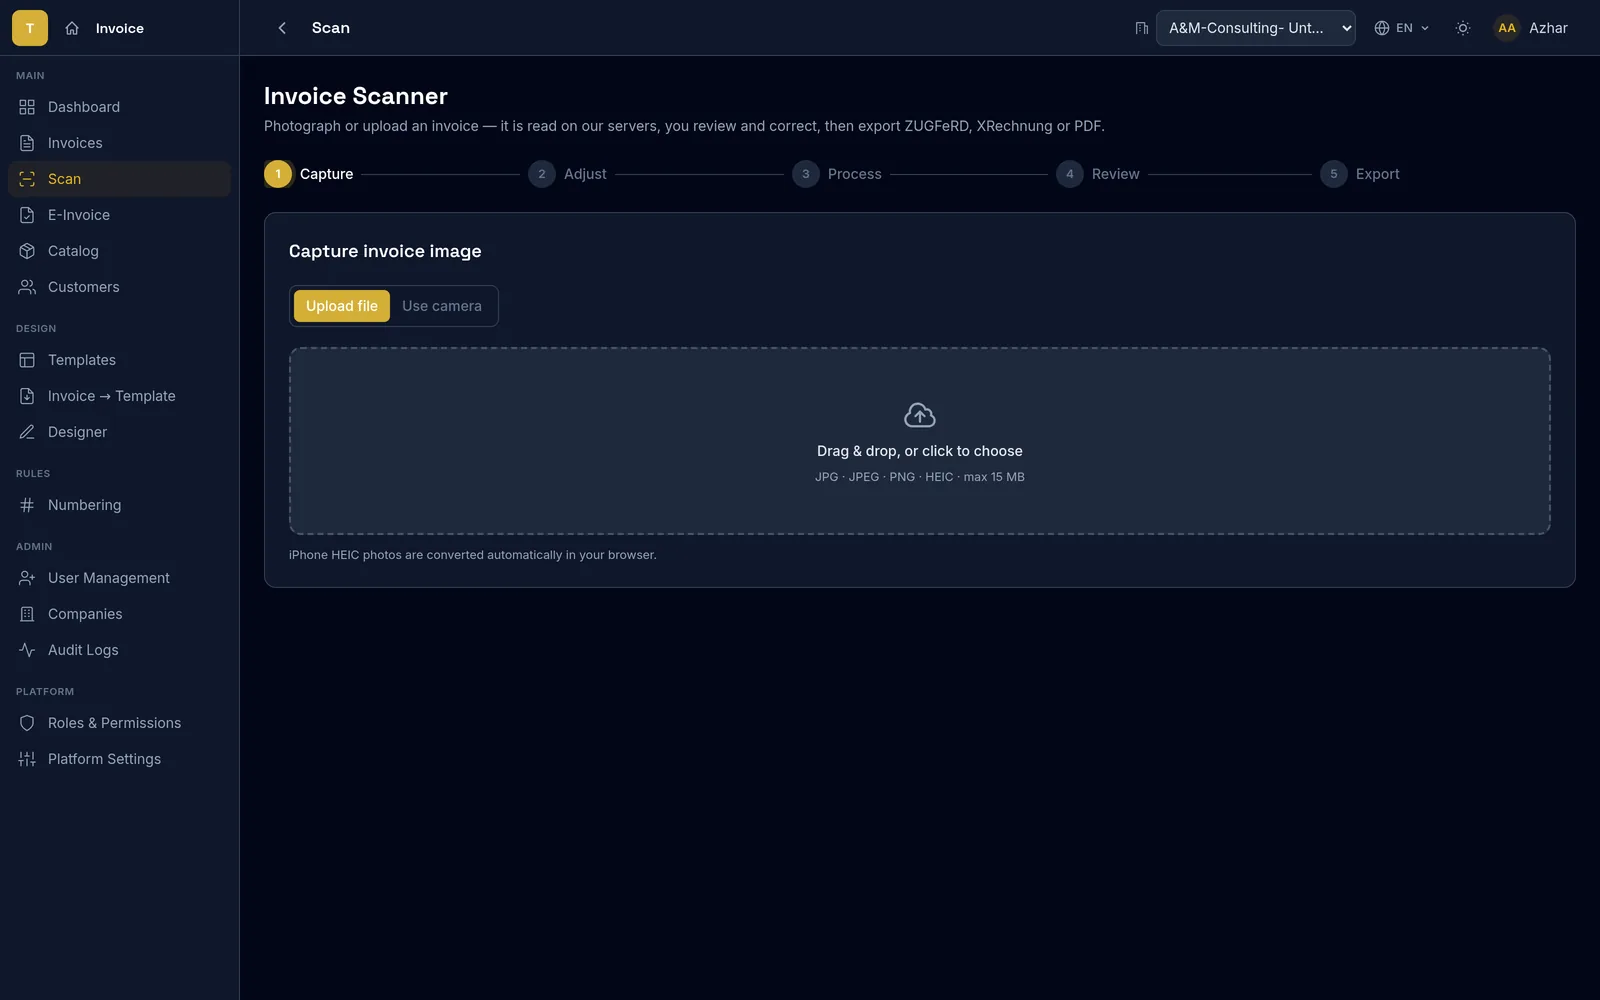Click the cloud upload icon in dropzone
This screenshot has width=1600, height=1000.
pos(920,415)
